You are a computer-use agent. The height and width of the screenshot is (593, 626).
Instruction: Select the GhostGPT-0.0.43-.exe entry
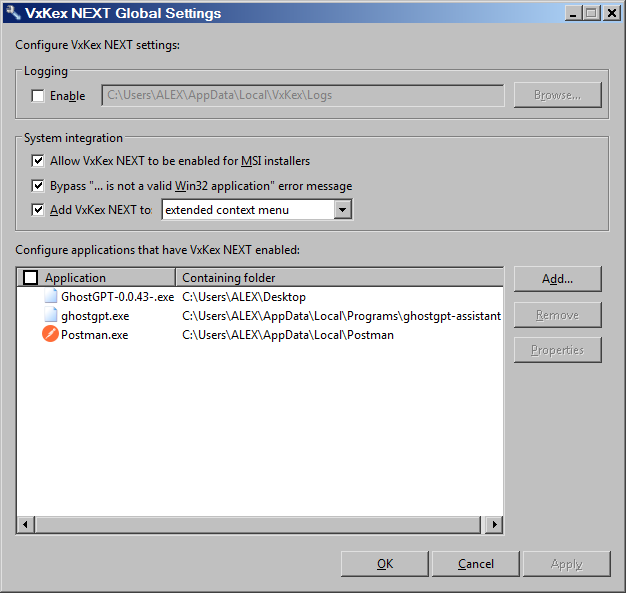click(x=117, y=297)
